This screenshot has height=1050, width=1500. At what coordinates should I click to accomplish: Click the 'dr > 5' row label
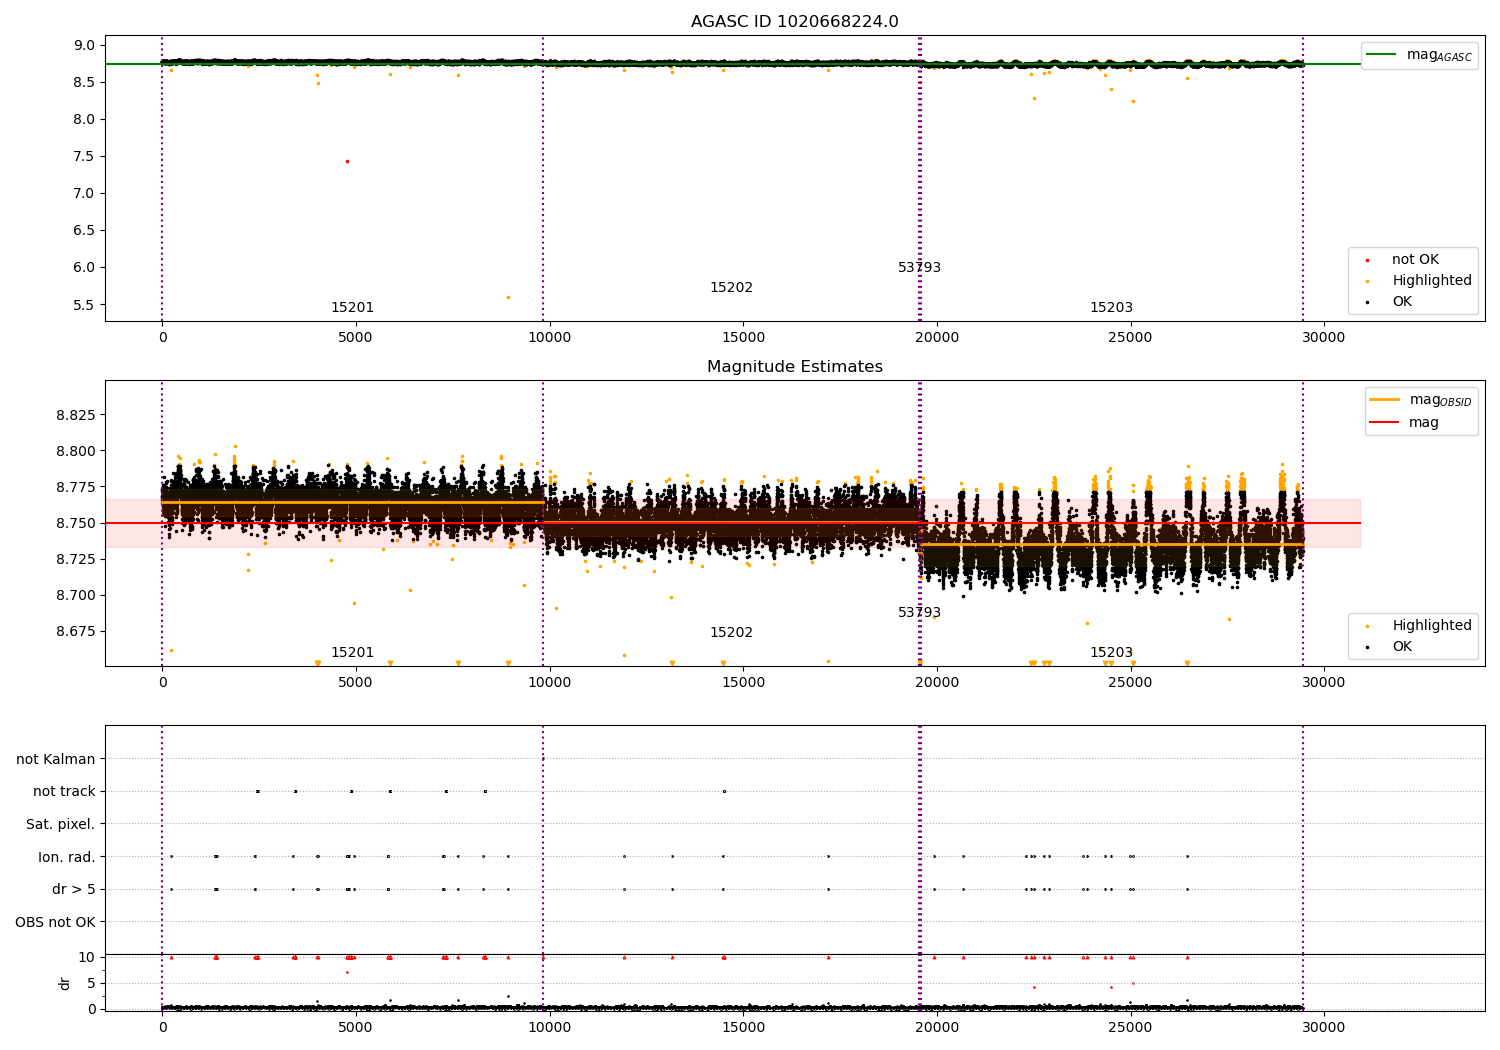(74, 890)
